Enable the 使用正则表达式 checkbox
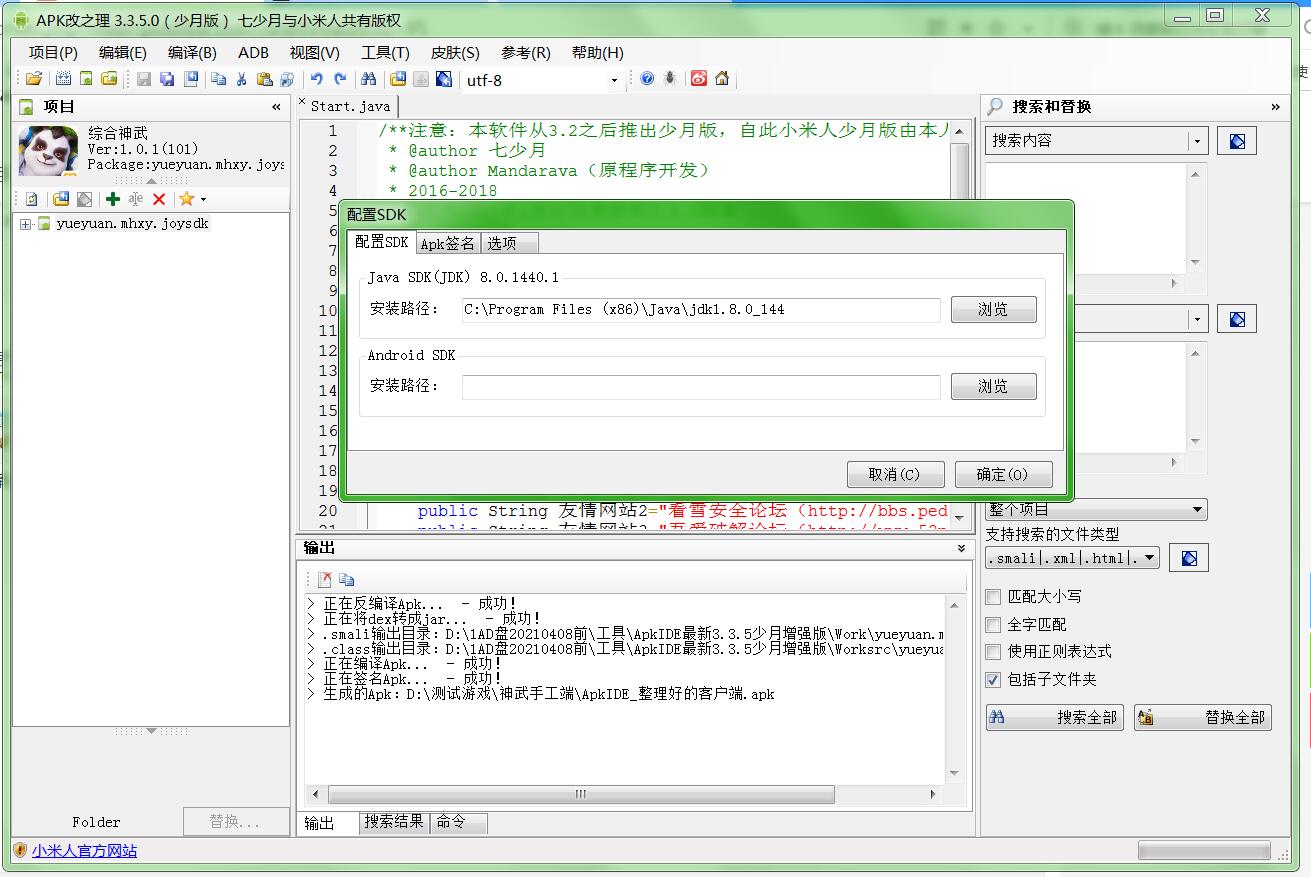The image size is (1311, 877). pyautogui.click(x=993, y=652)
